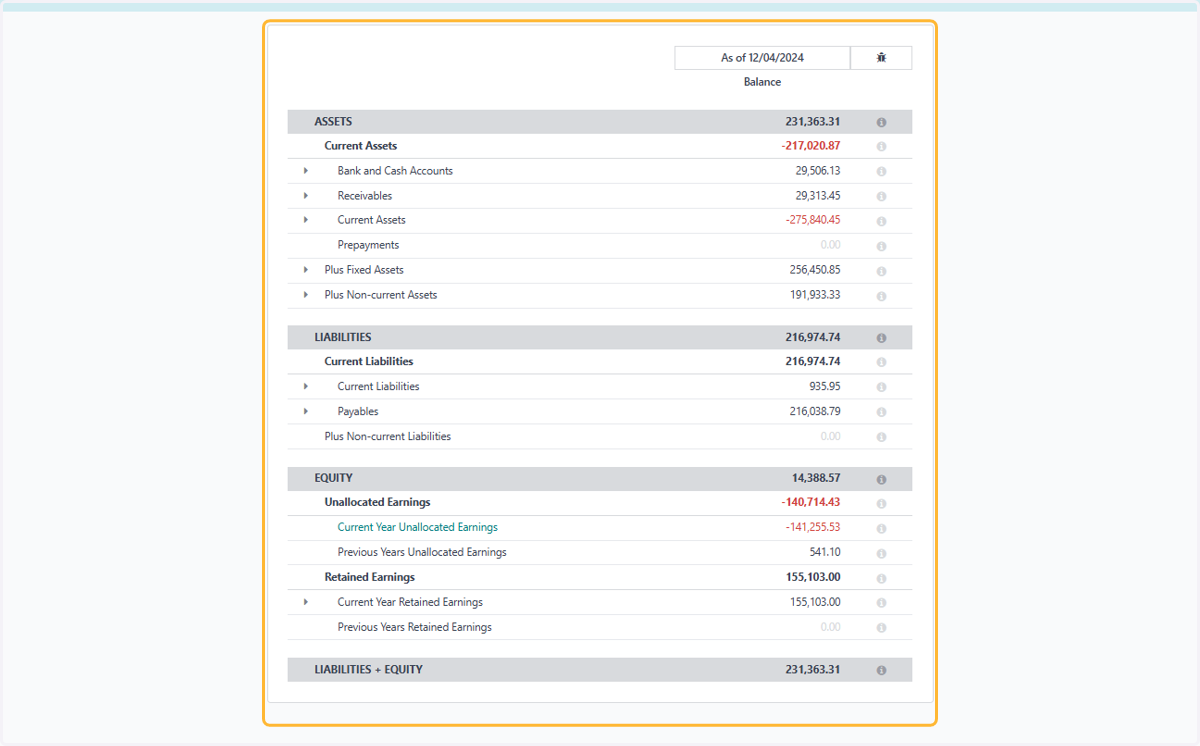Click the 216,038.79 Payables amount
Viewport: 1200px width, 746px height.
(x=815, y=411)
